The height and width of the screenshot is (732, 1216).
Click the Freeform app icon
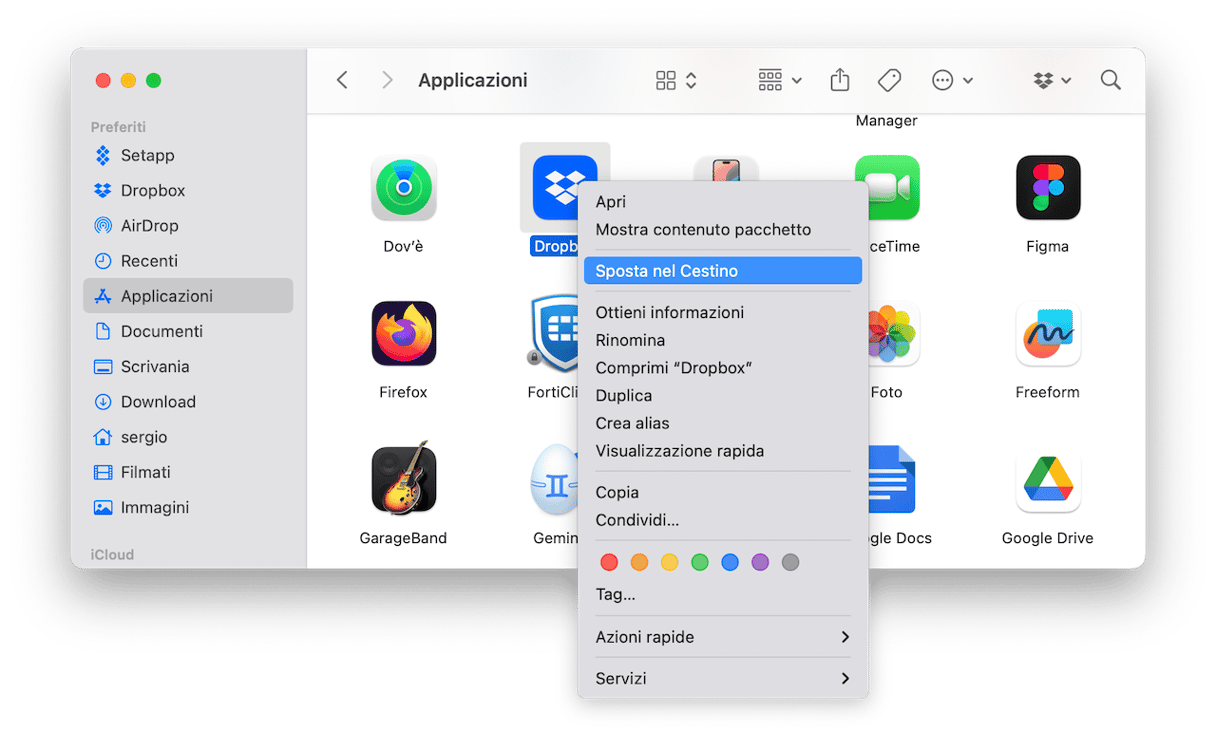[1047, 334]
